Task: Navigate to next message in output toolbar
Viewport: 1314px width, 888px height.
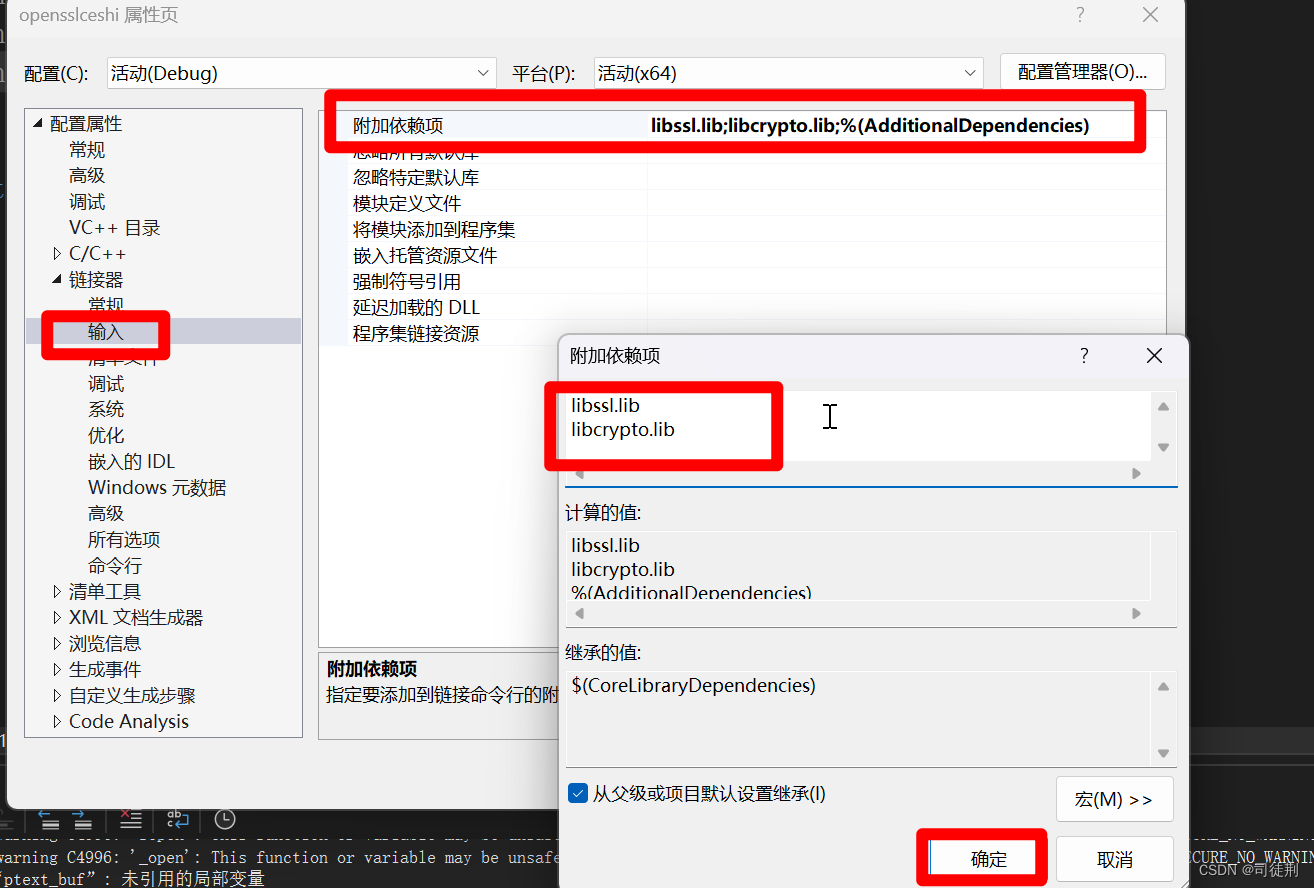Action: click(82, 820)
